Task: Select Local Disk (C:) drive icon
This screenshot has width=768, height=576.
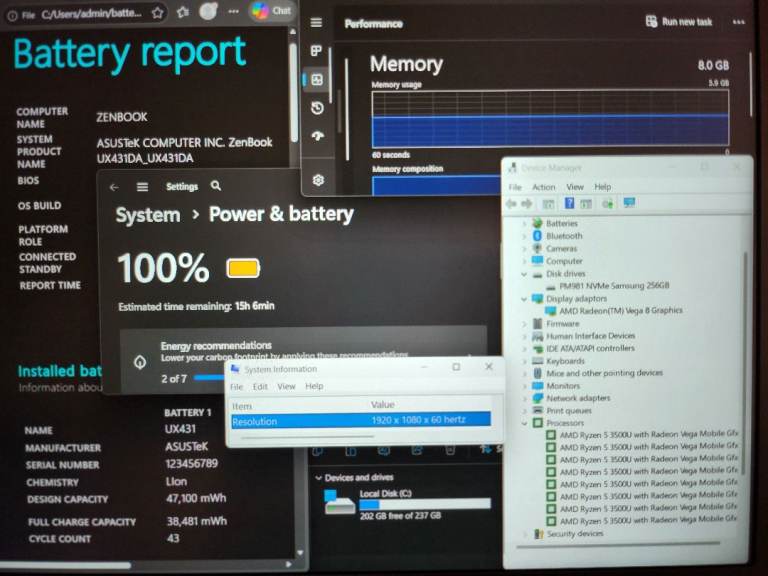Action: (x=339, y=503)
